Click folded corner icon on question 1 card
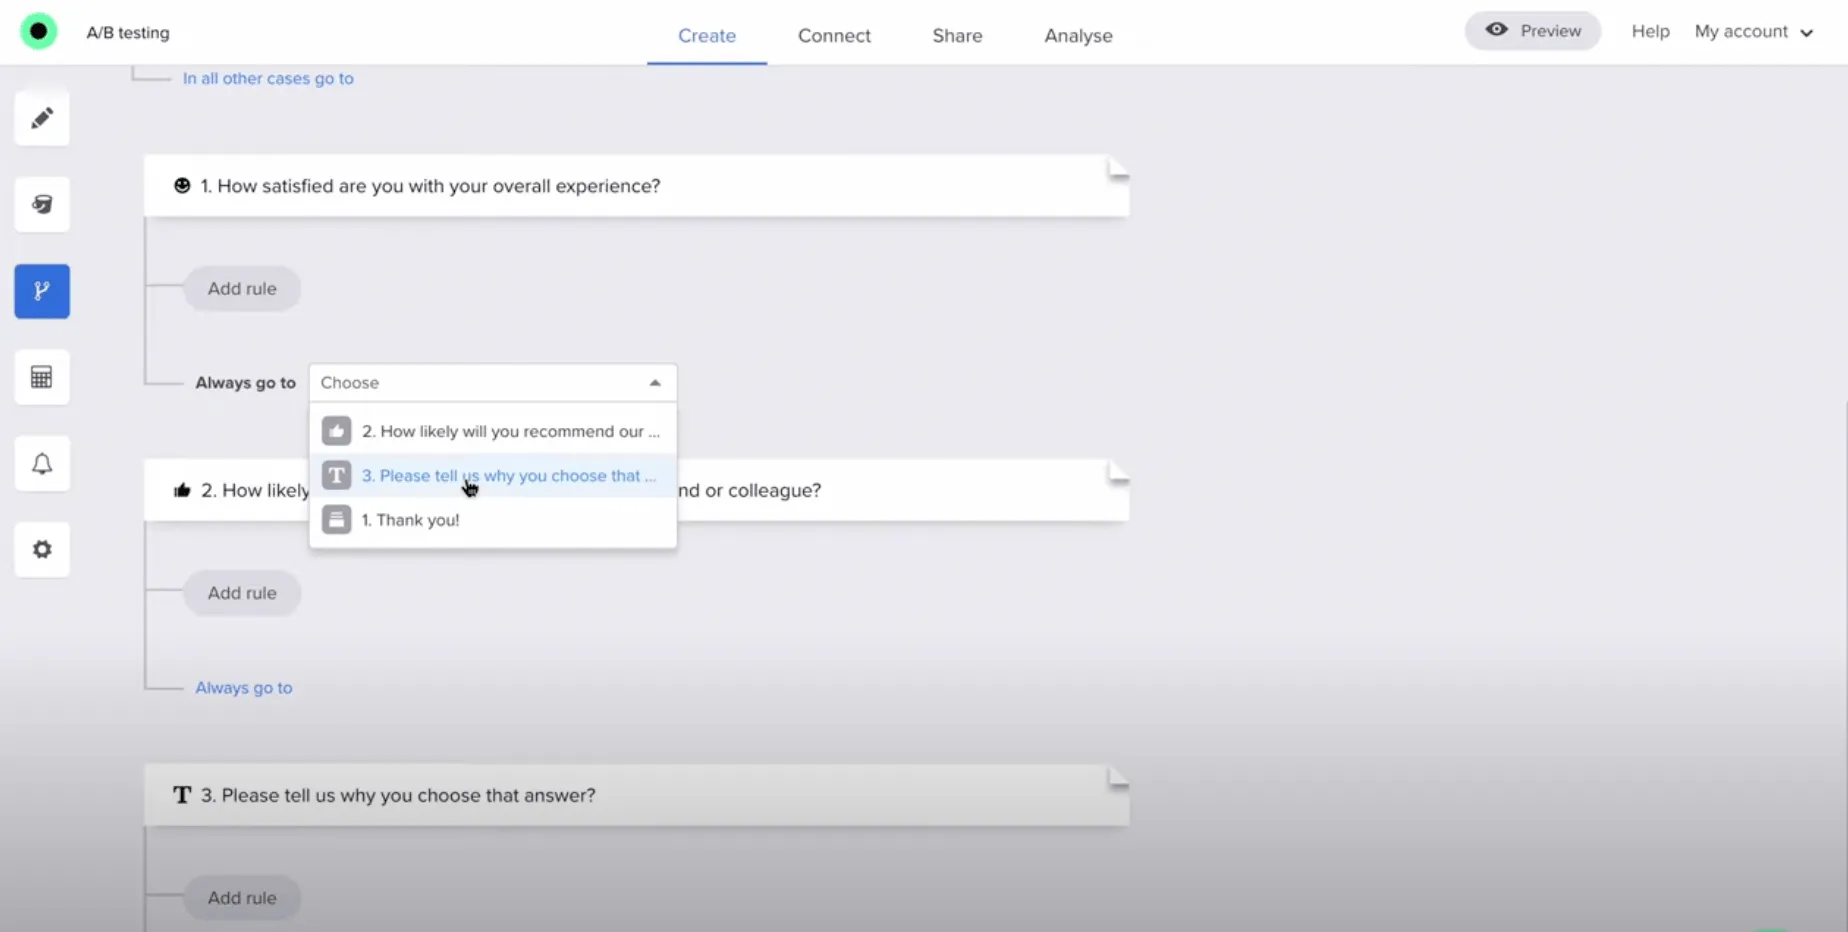 [x=1117, y=170]
